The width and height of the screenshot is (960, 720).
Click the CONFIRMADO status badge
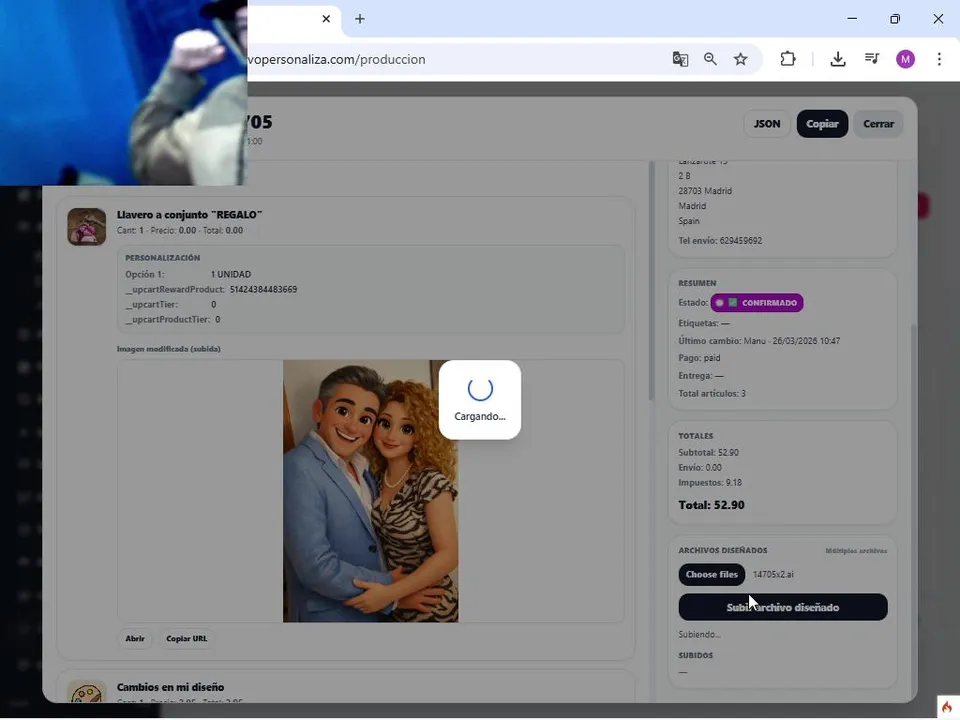coord(757,302)
